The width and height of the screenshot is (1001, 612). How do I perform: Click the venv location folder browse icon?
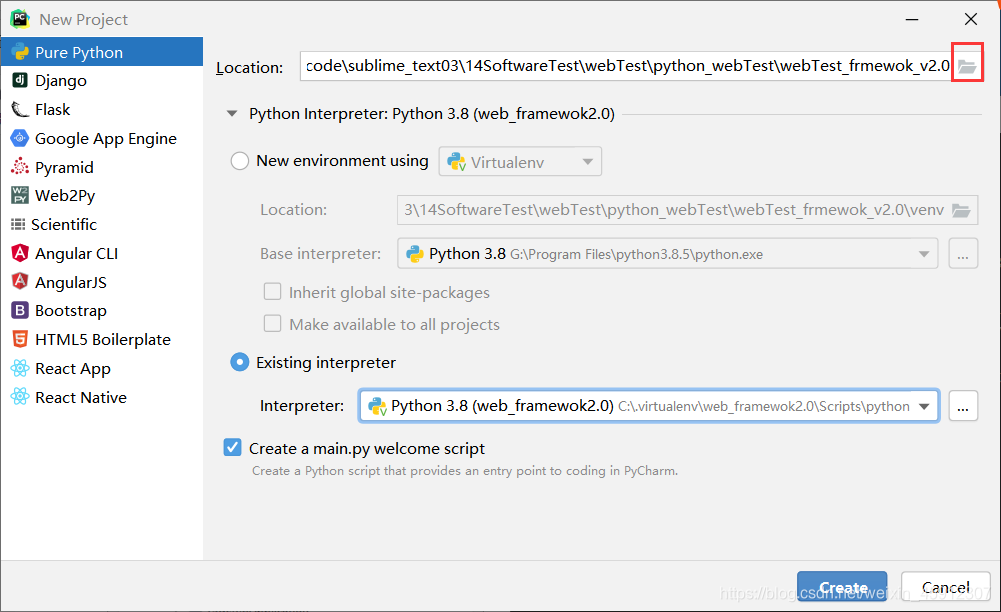(961, 210)
